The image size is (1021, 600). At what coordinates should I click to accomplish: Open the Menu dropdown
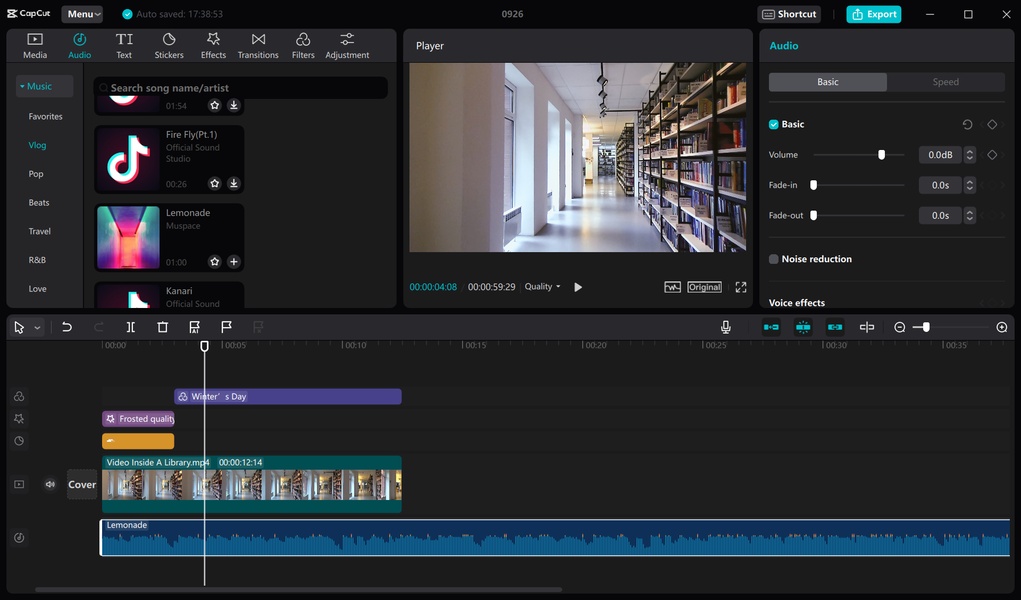(x=82, y=14)
